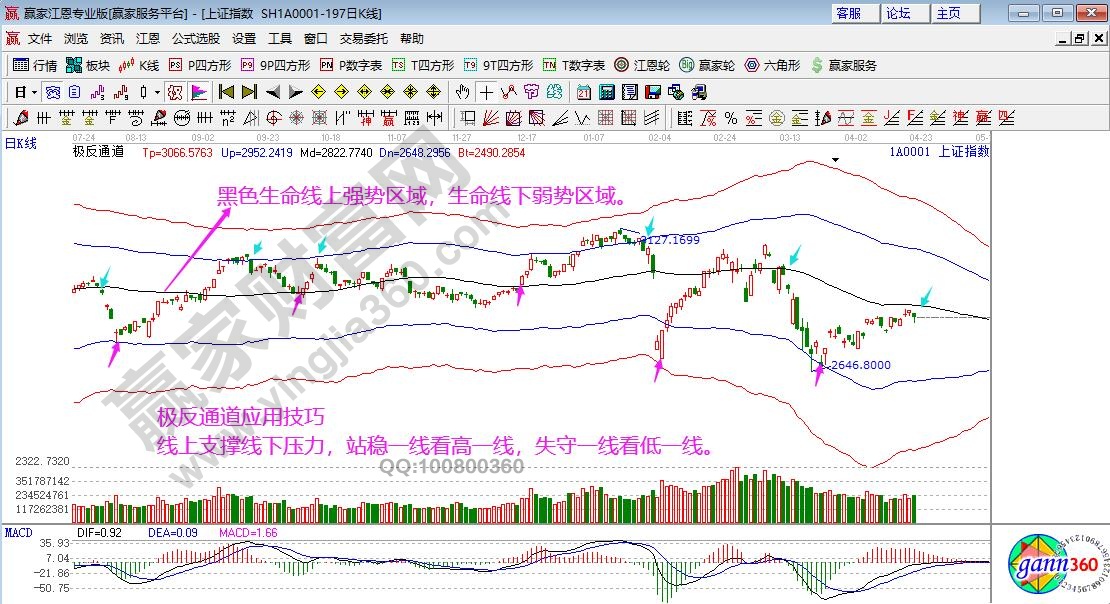The width and height of the screenshot is (1110, 604).
Task: Click the calculator icon in toolbar
Action: (606, 92)
